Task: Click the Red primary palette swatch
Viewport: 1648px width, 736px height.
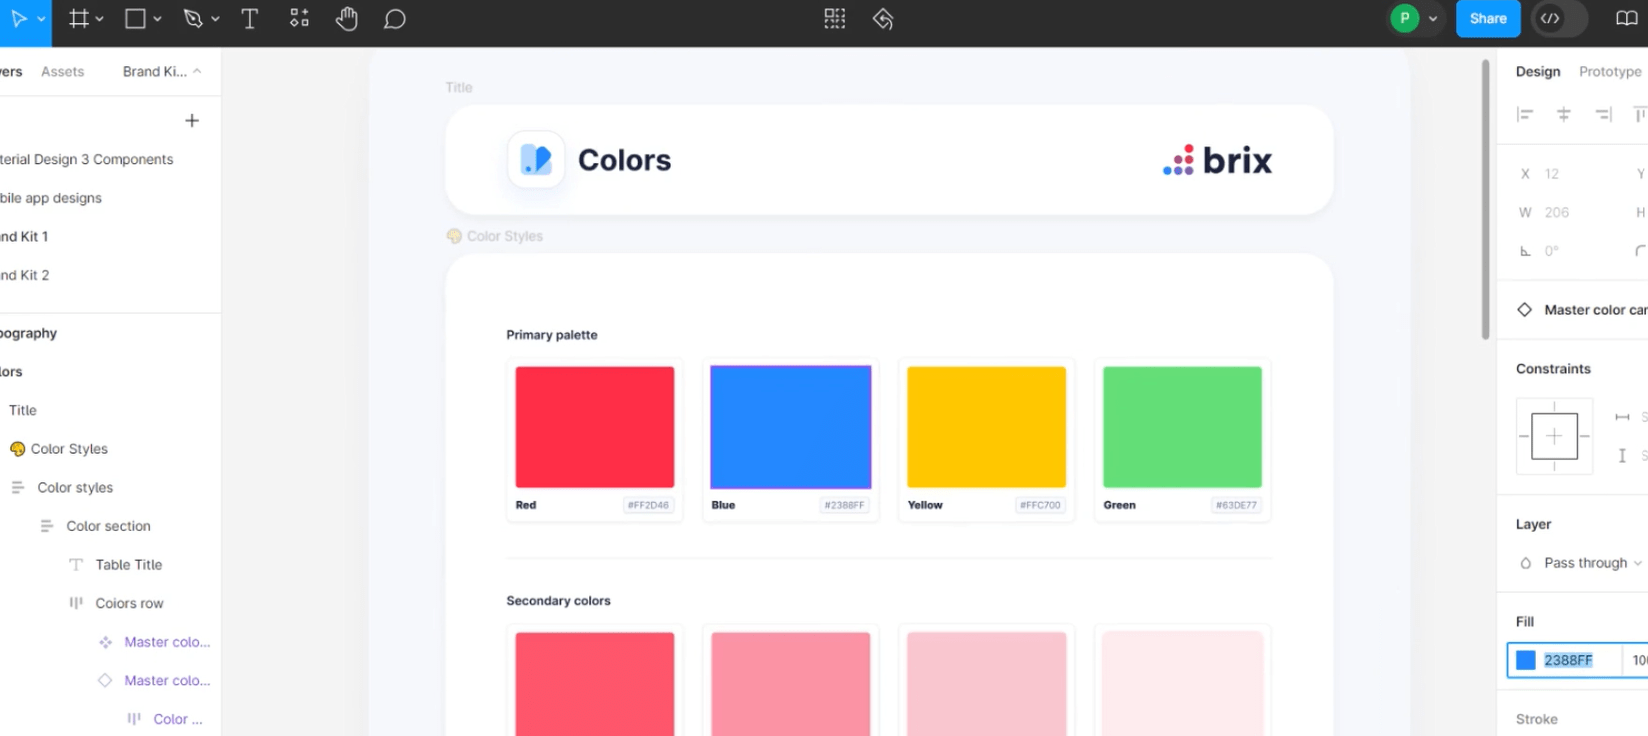Action: click(595, 427)
